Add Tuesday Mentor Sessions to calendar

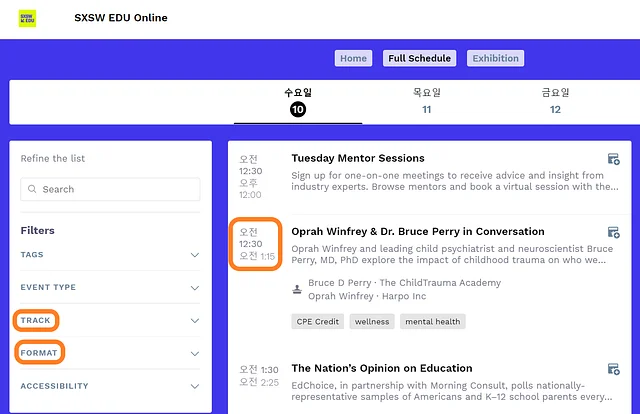pos(613,160)
